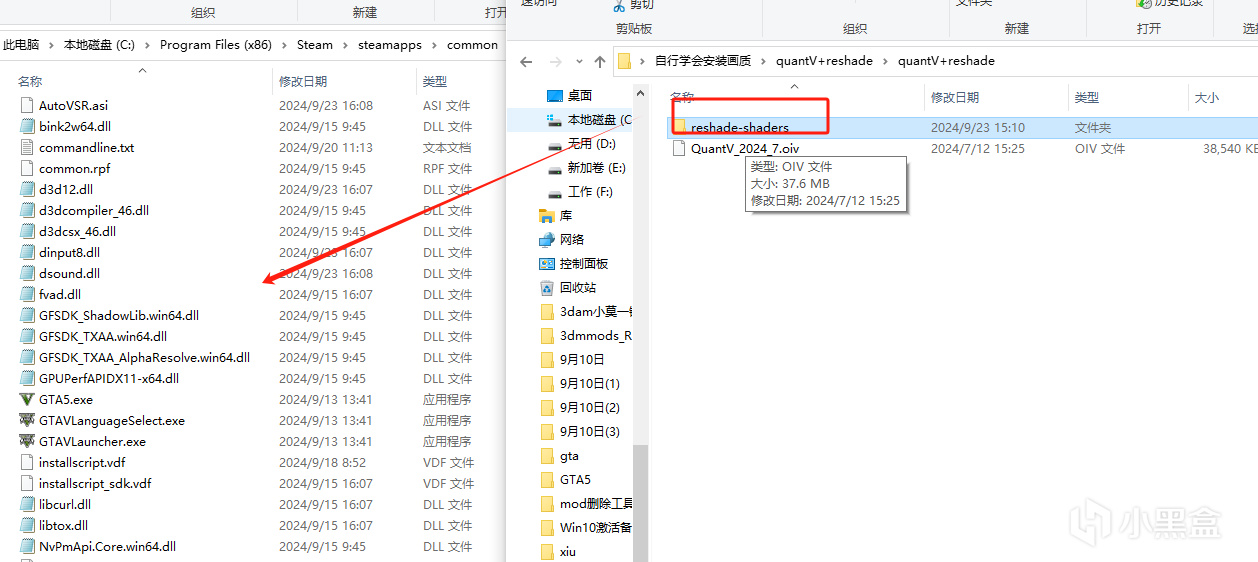
Task: Select AutoVSR.asi file icon
Action: click(x=28, y=105)
